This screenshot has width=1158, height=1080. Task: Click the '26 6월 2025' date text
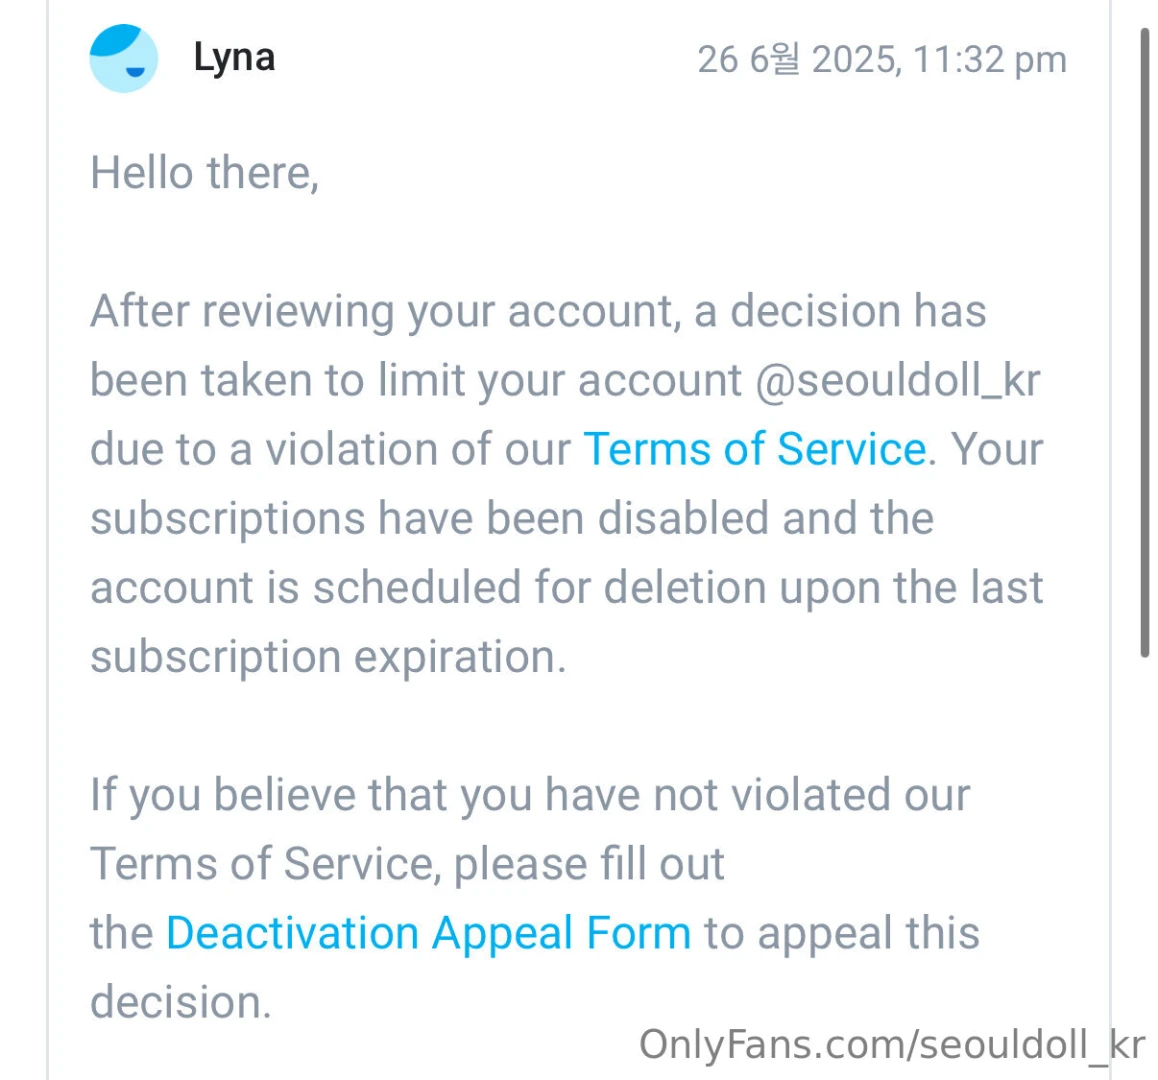click(798, 59)
